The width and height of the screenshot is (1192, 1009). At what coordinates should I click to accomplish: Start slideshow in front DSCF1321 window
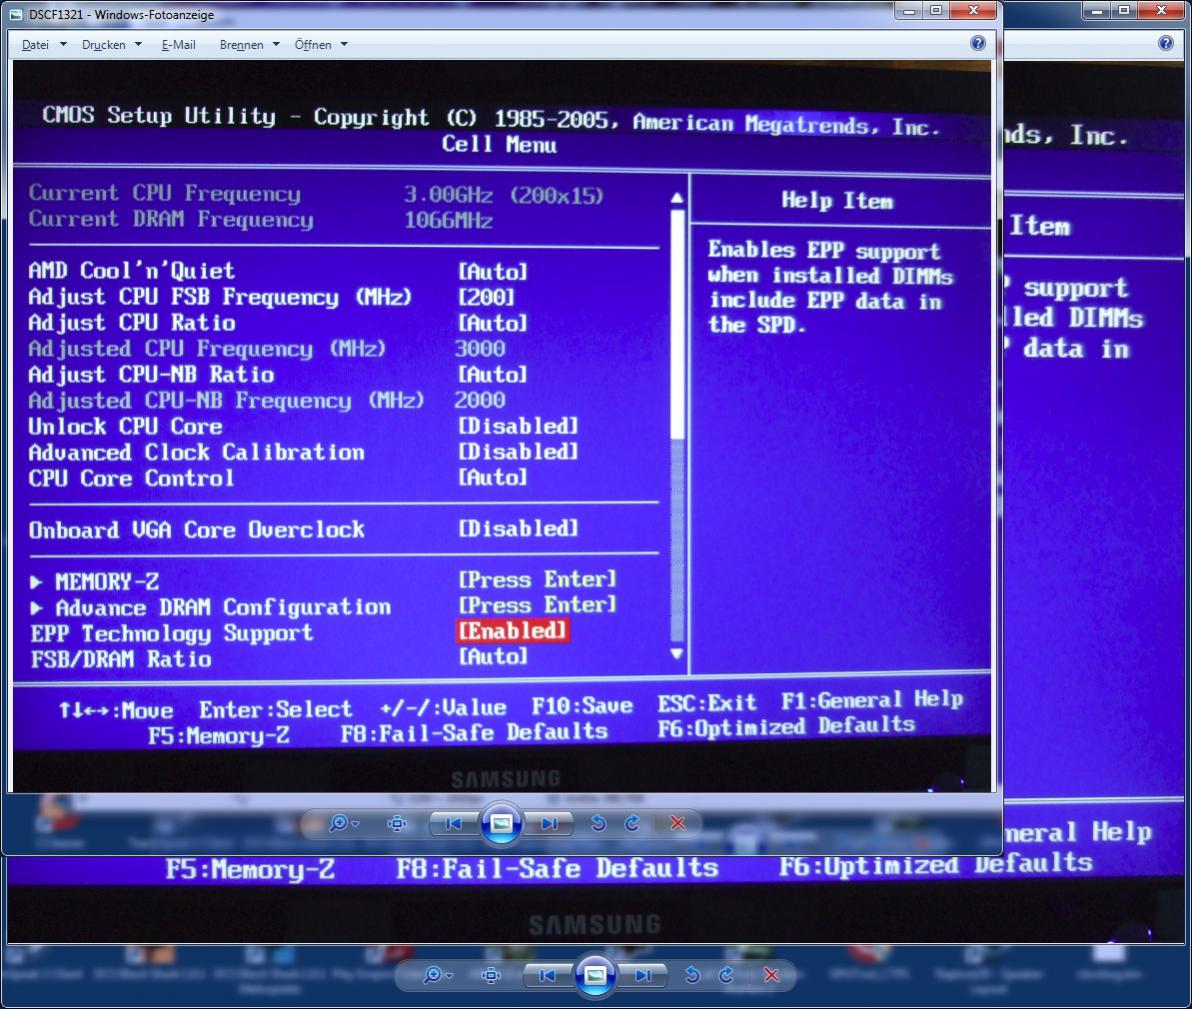pos(501,823)
